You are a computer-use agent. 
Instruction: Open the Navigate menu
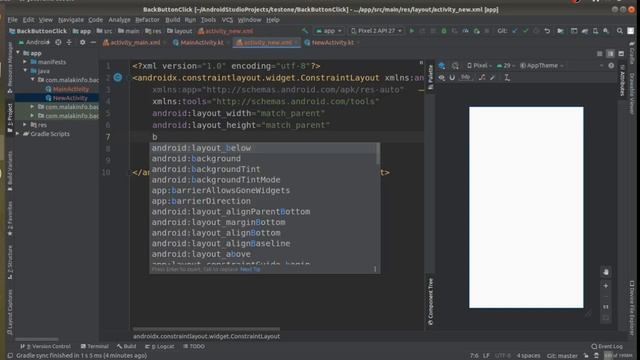coord(71,20)
